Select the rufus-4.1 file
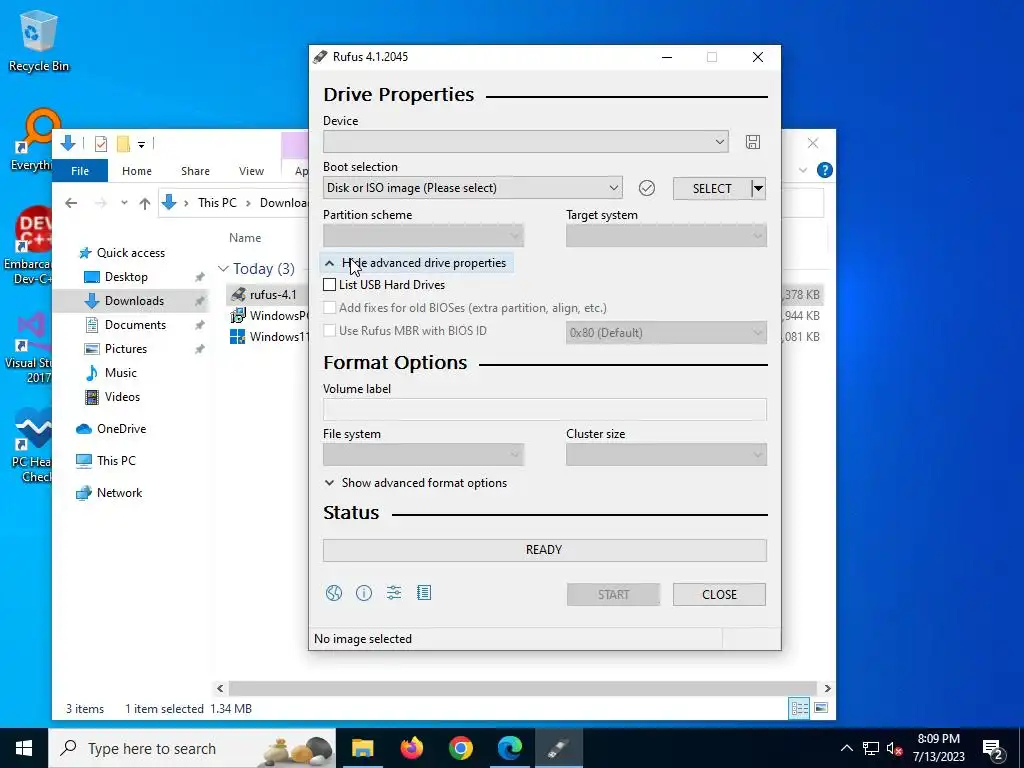 tap(273, 295)
